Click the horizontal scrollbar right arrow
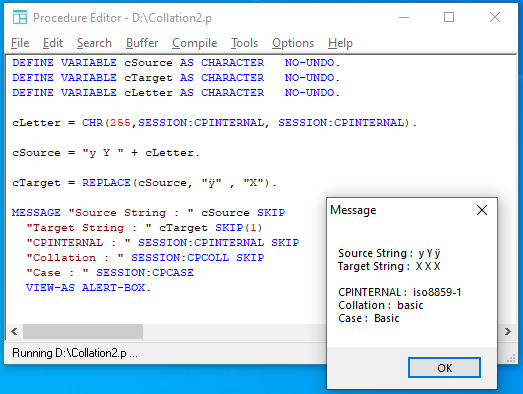 click(507, 331)
